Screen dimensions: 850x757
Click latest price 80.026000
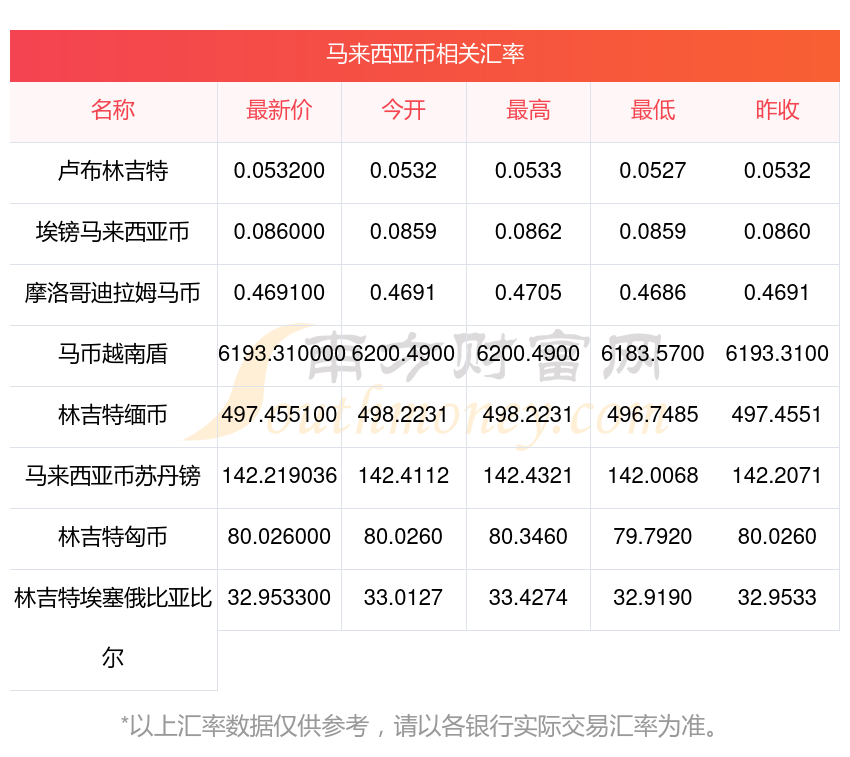point(279,537)
